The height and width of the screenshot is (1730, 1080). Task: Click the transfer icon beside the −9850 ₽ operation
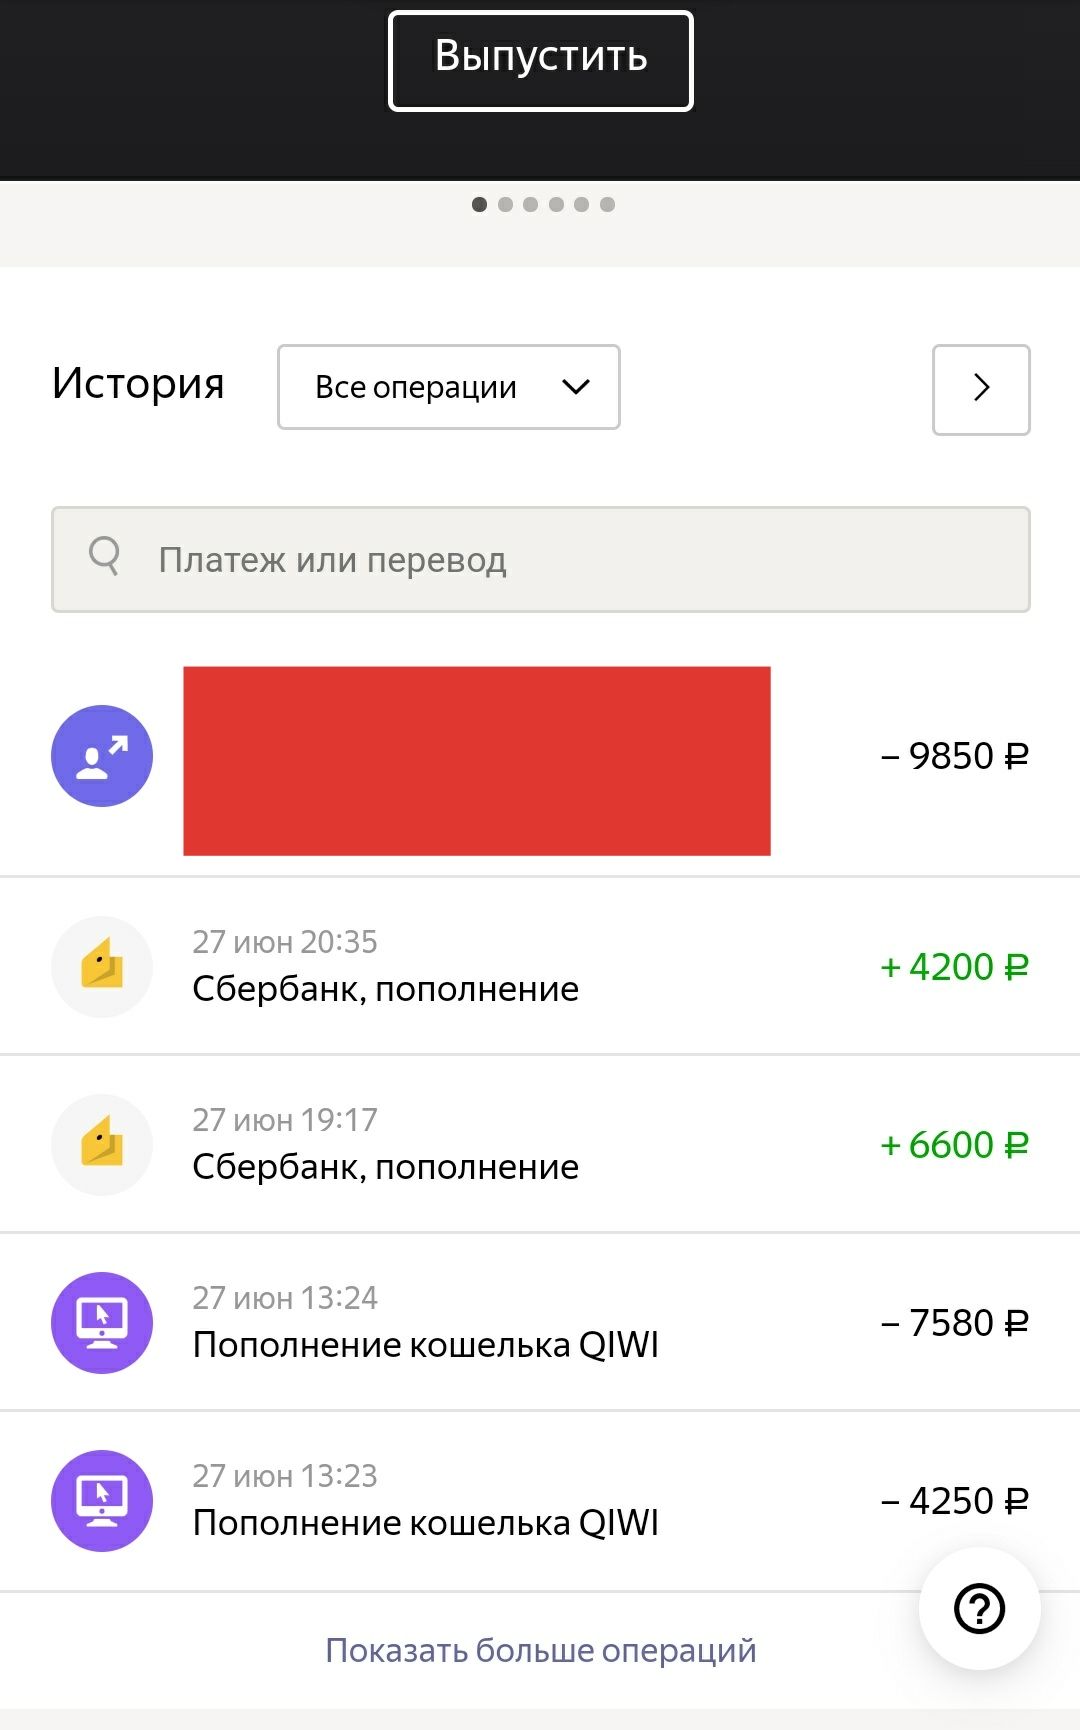tap(102, 756)
